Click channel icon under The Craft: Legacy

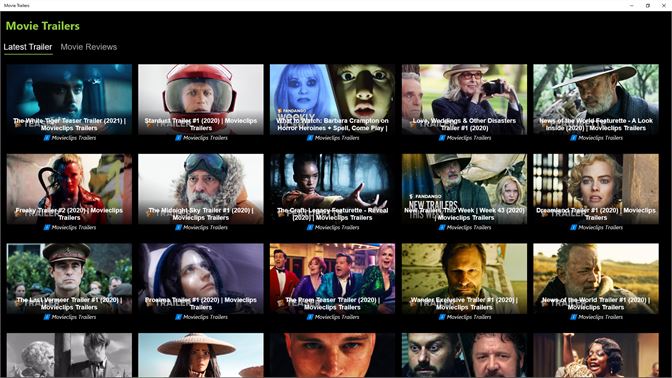pos(310,228)
